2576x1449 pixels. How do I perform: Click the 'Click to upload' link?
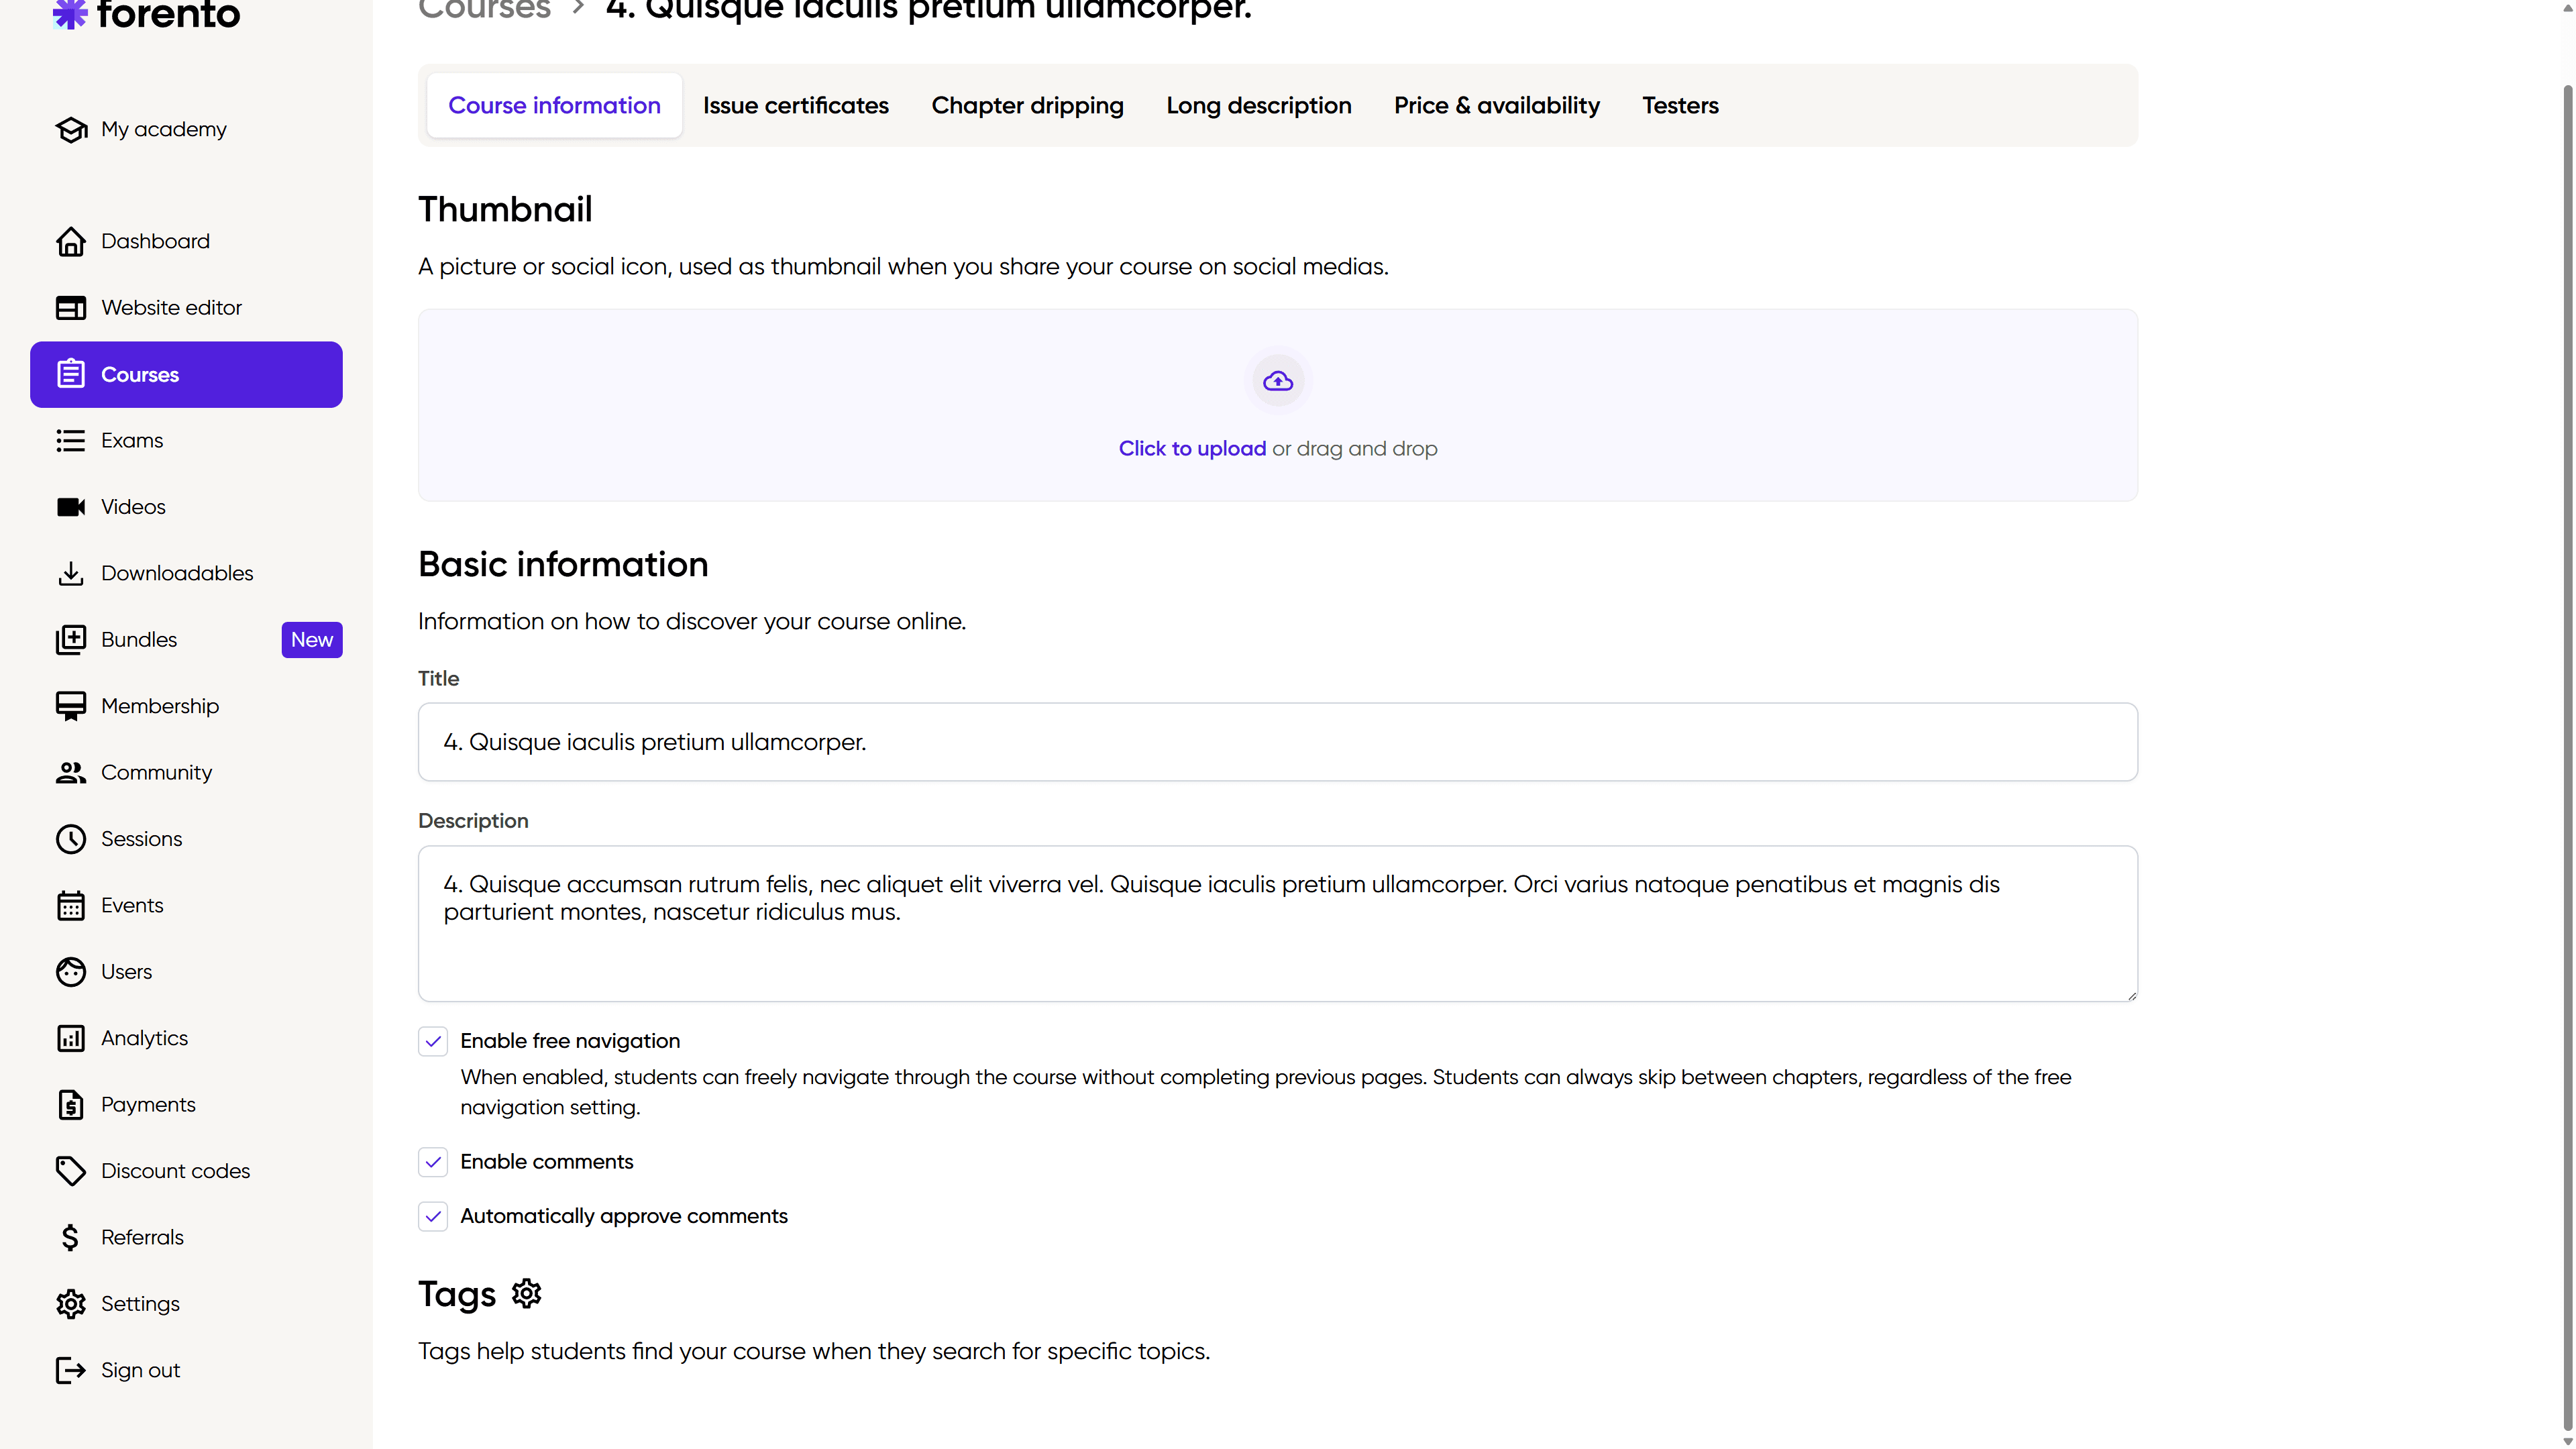pyautogui.click(x=1192, y=449)
